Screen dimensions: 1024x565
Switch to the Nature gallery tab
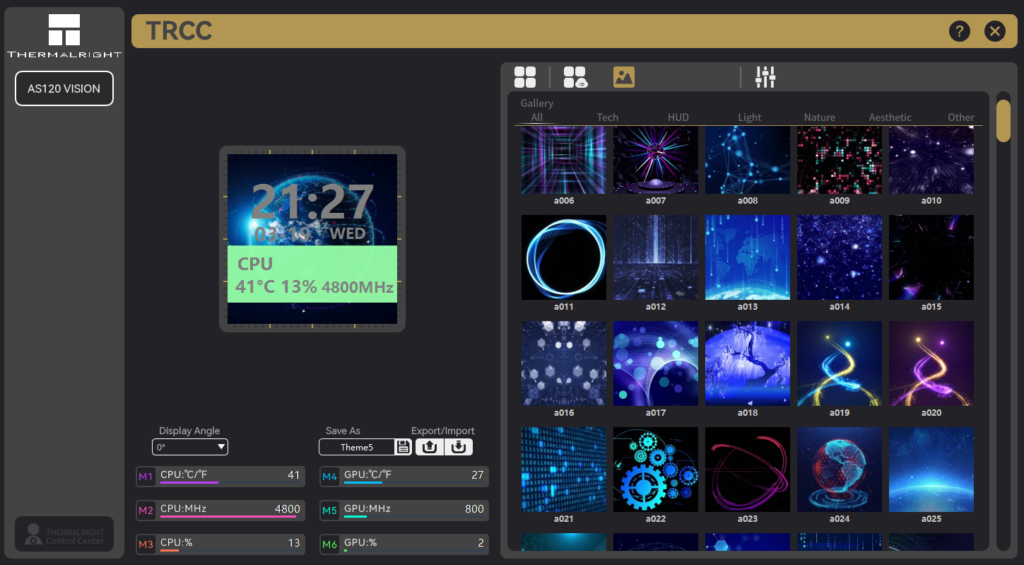(819, 117)
